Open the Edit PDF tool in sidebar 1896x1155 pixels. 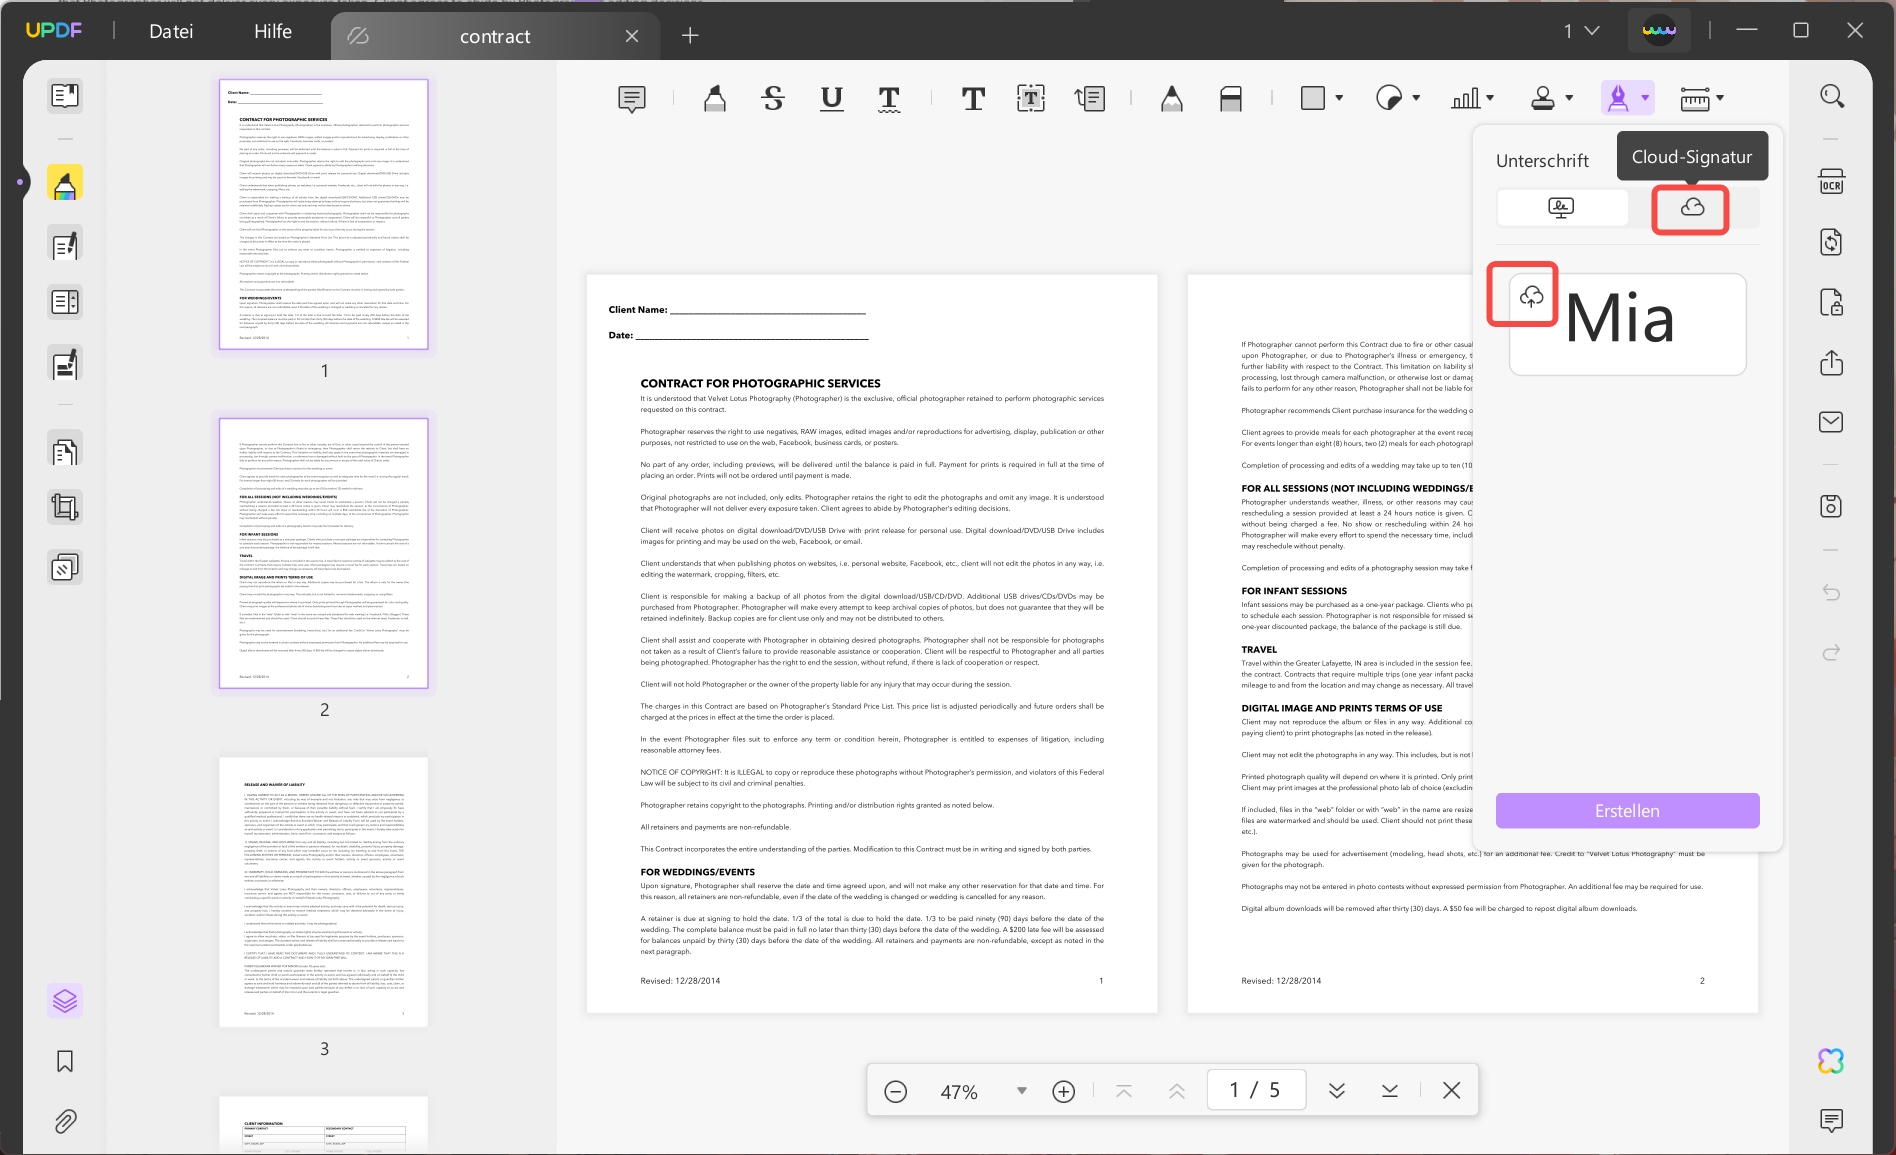point(65,244)
